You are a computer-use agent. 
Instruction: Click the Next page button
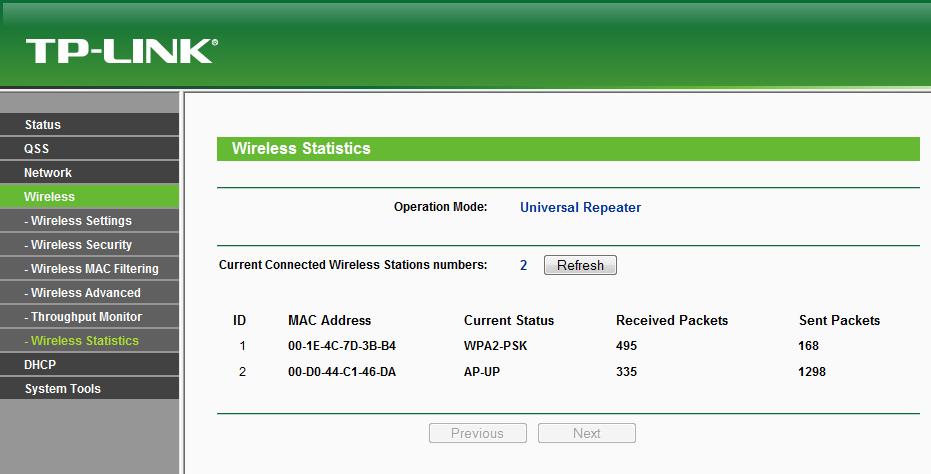point(587,433)
